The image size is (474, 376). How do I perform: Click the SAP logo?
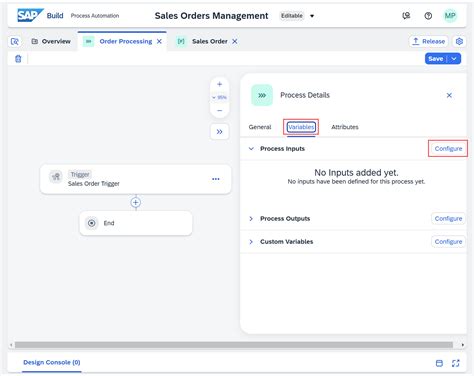pos(30,15)
